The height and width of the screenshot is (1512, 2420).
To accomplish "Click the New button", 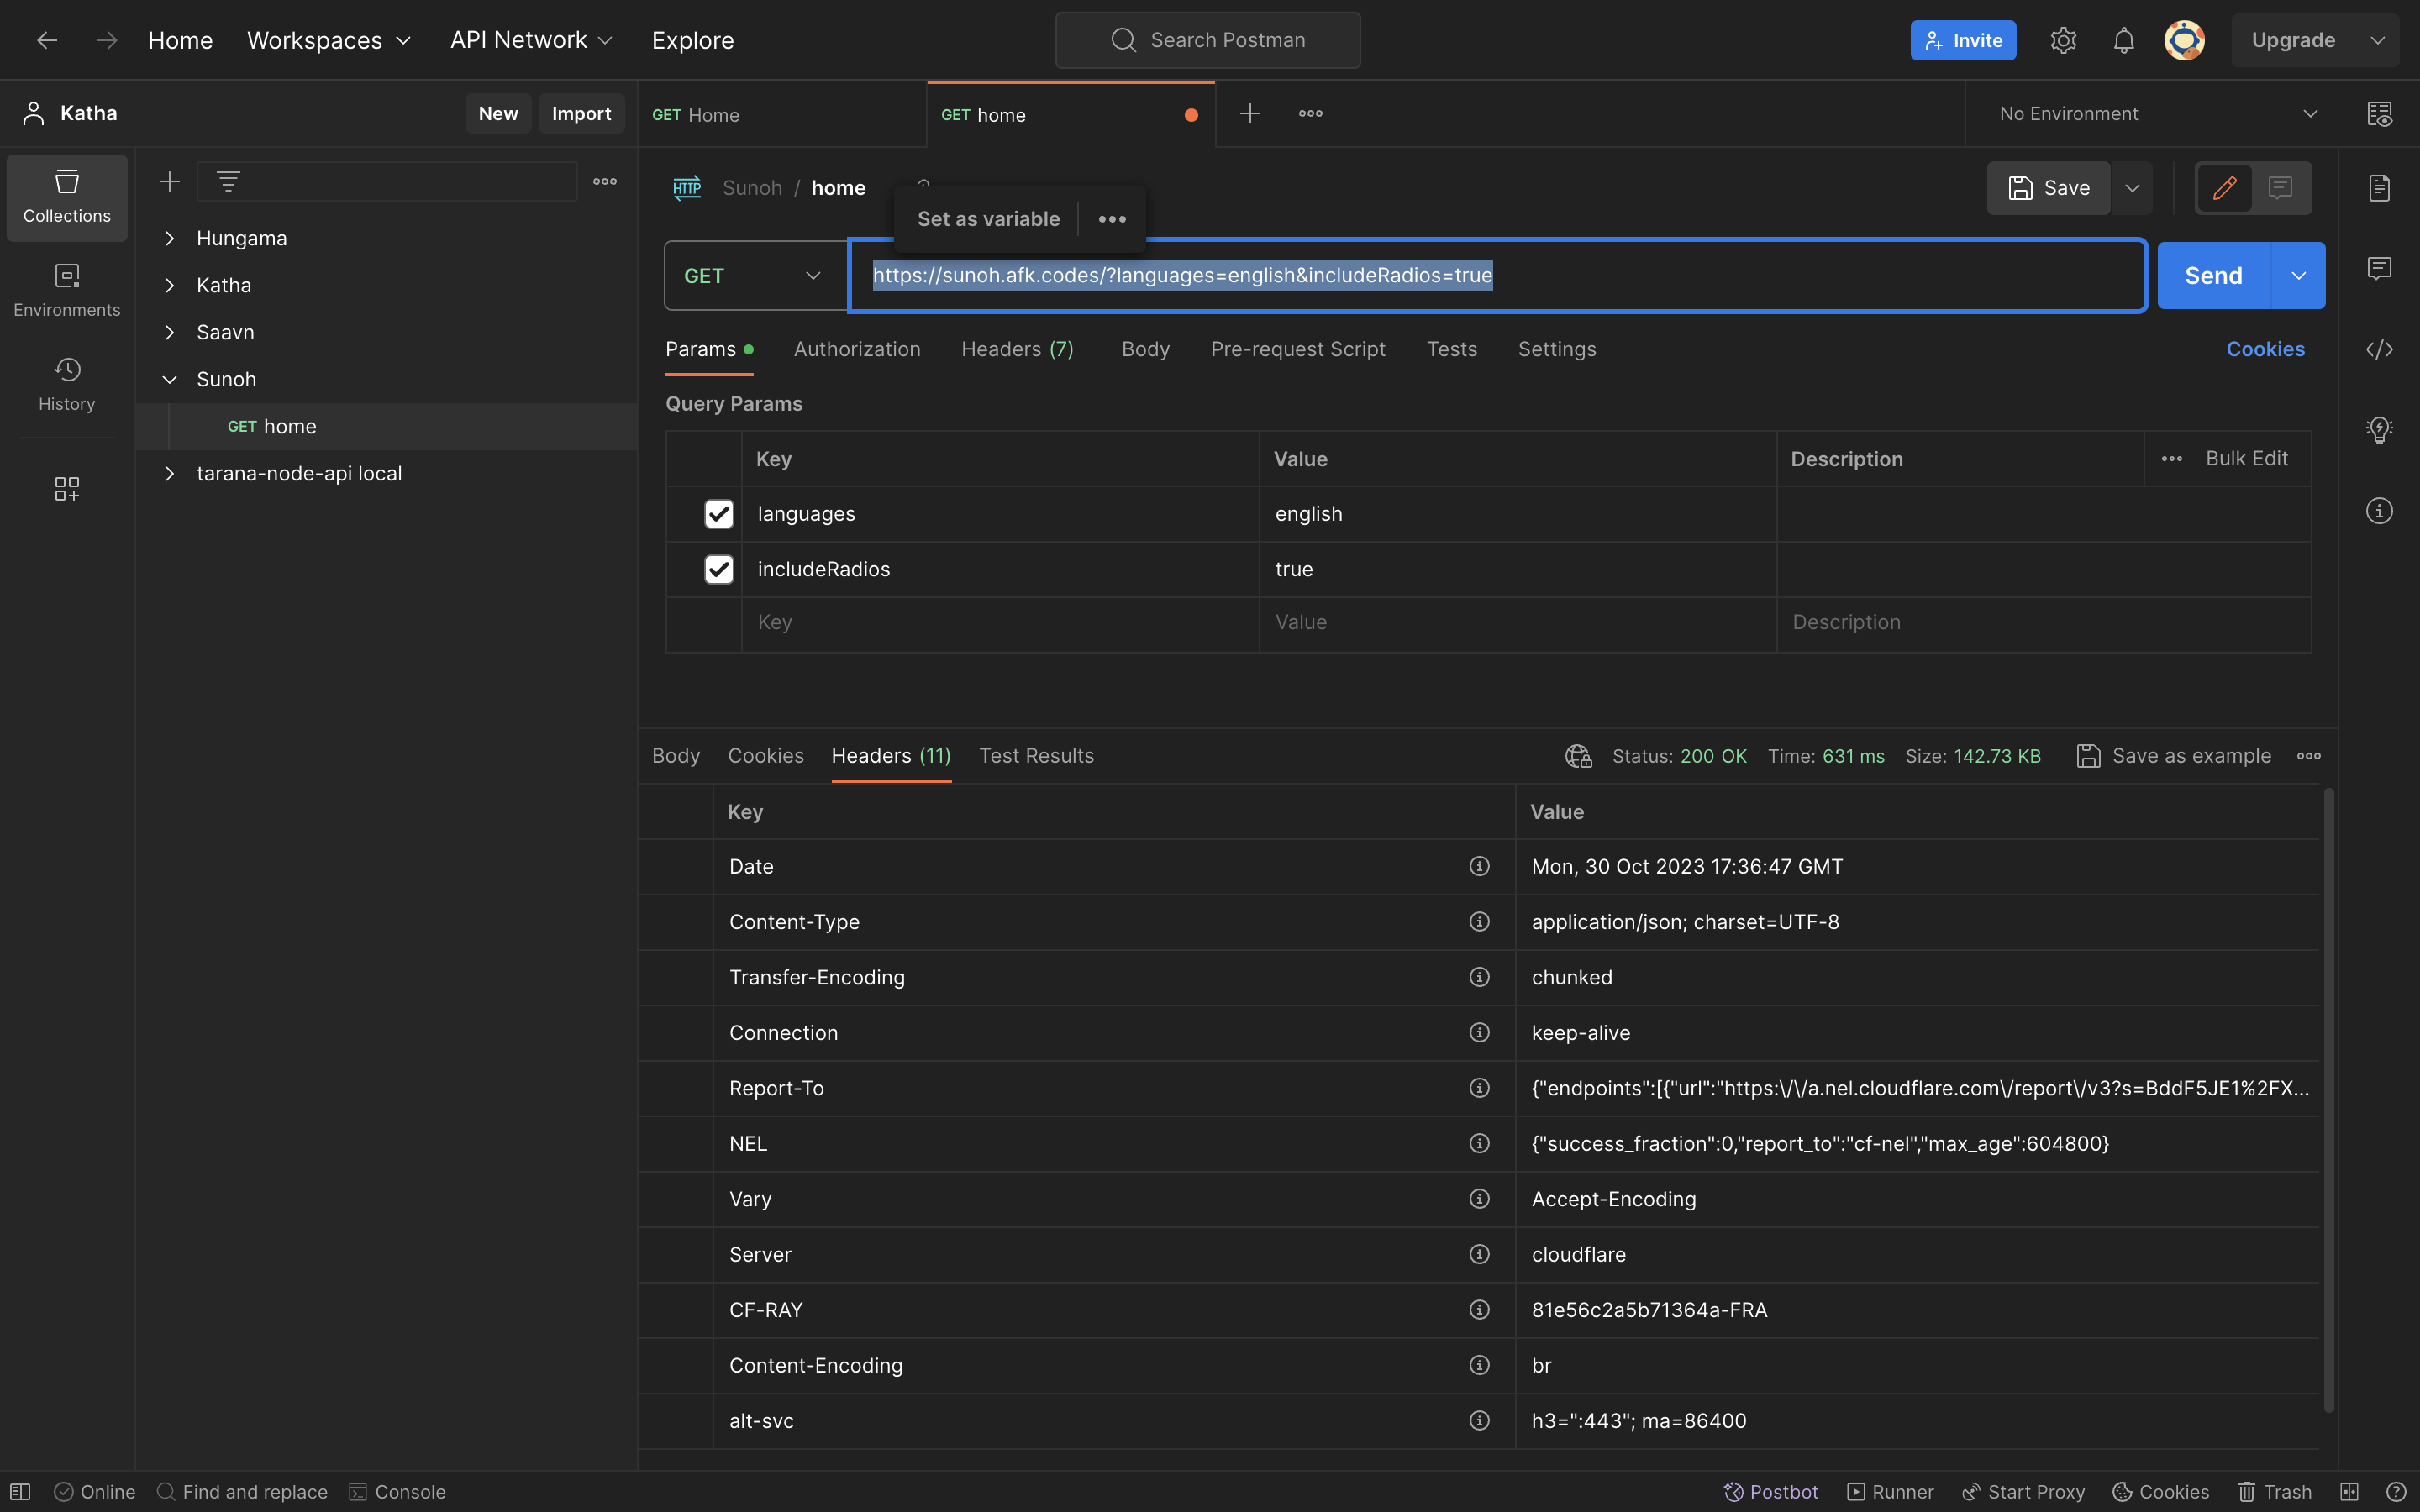I will pos(498,113).
